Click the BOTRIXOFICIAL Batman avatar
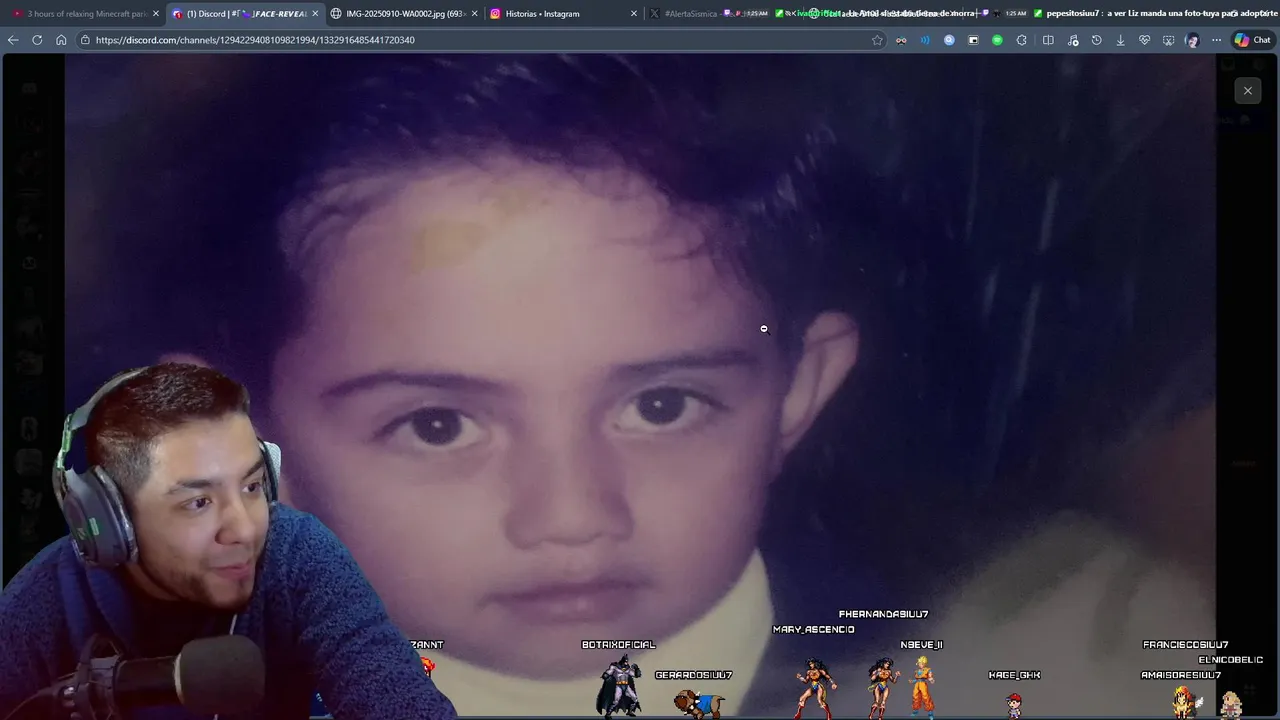This screenshot has width=1280, height=720. point(618,685)
